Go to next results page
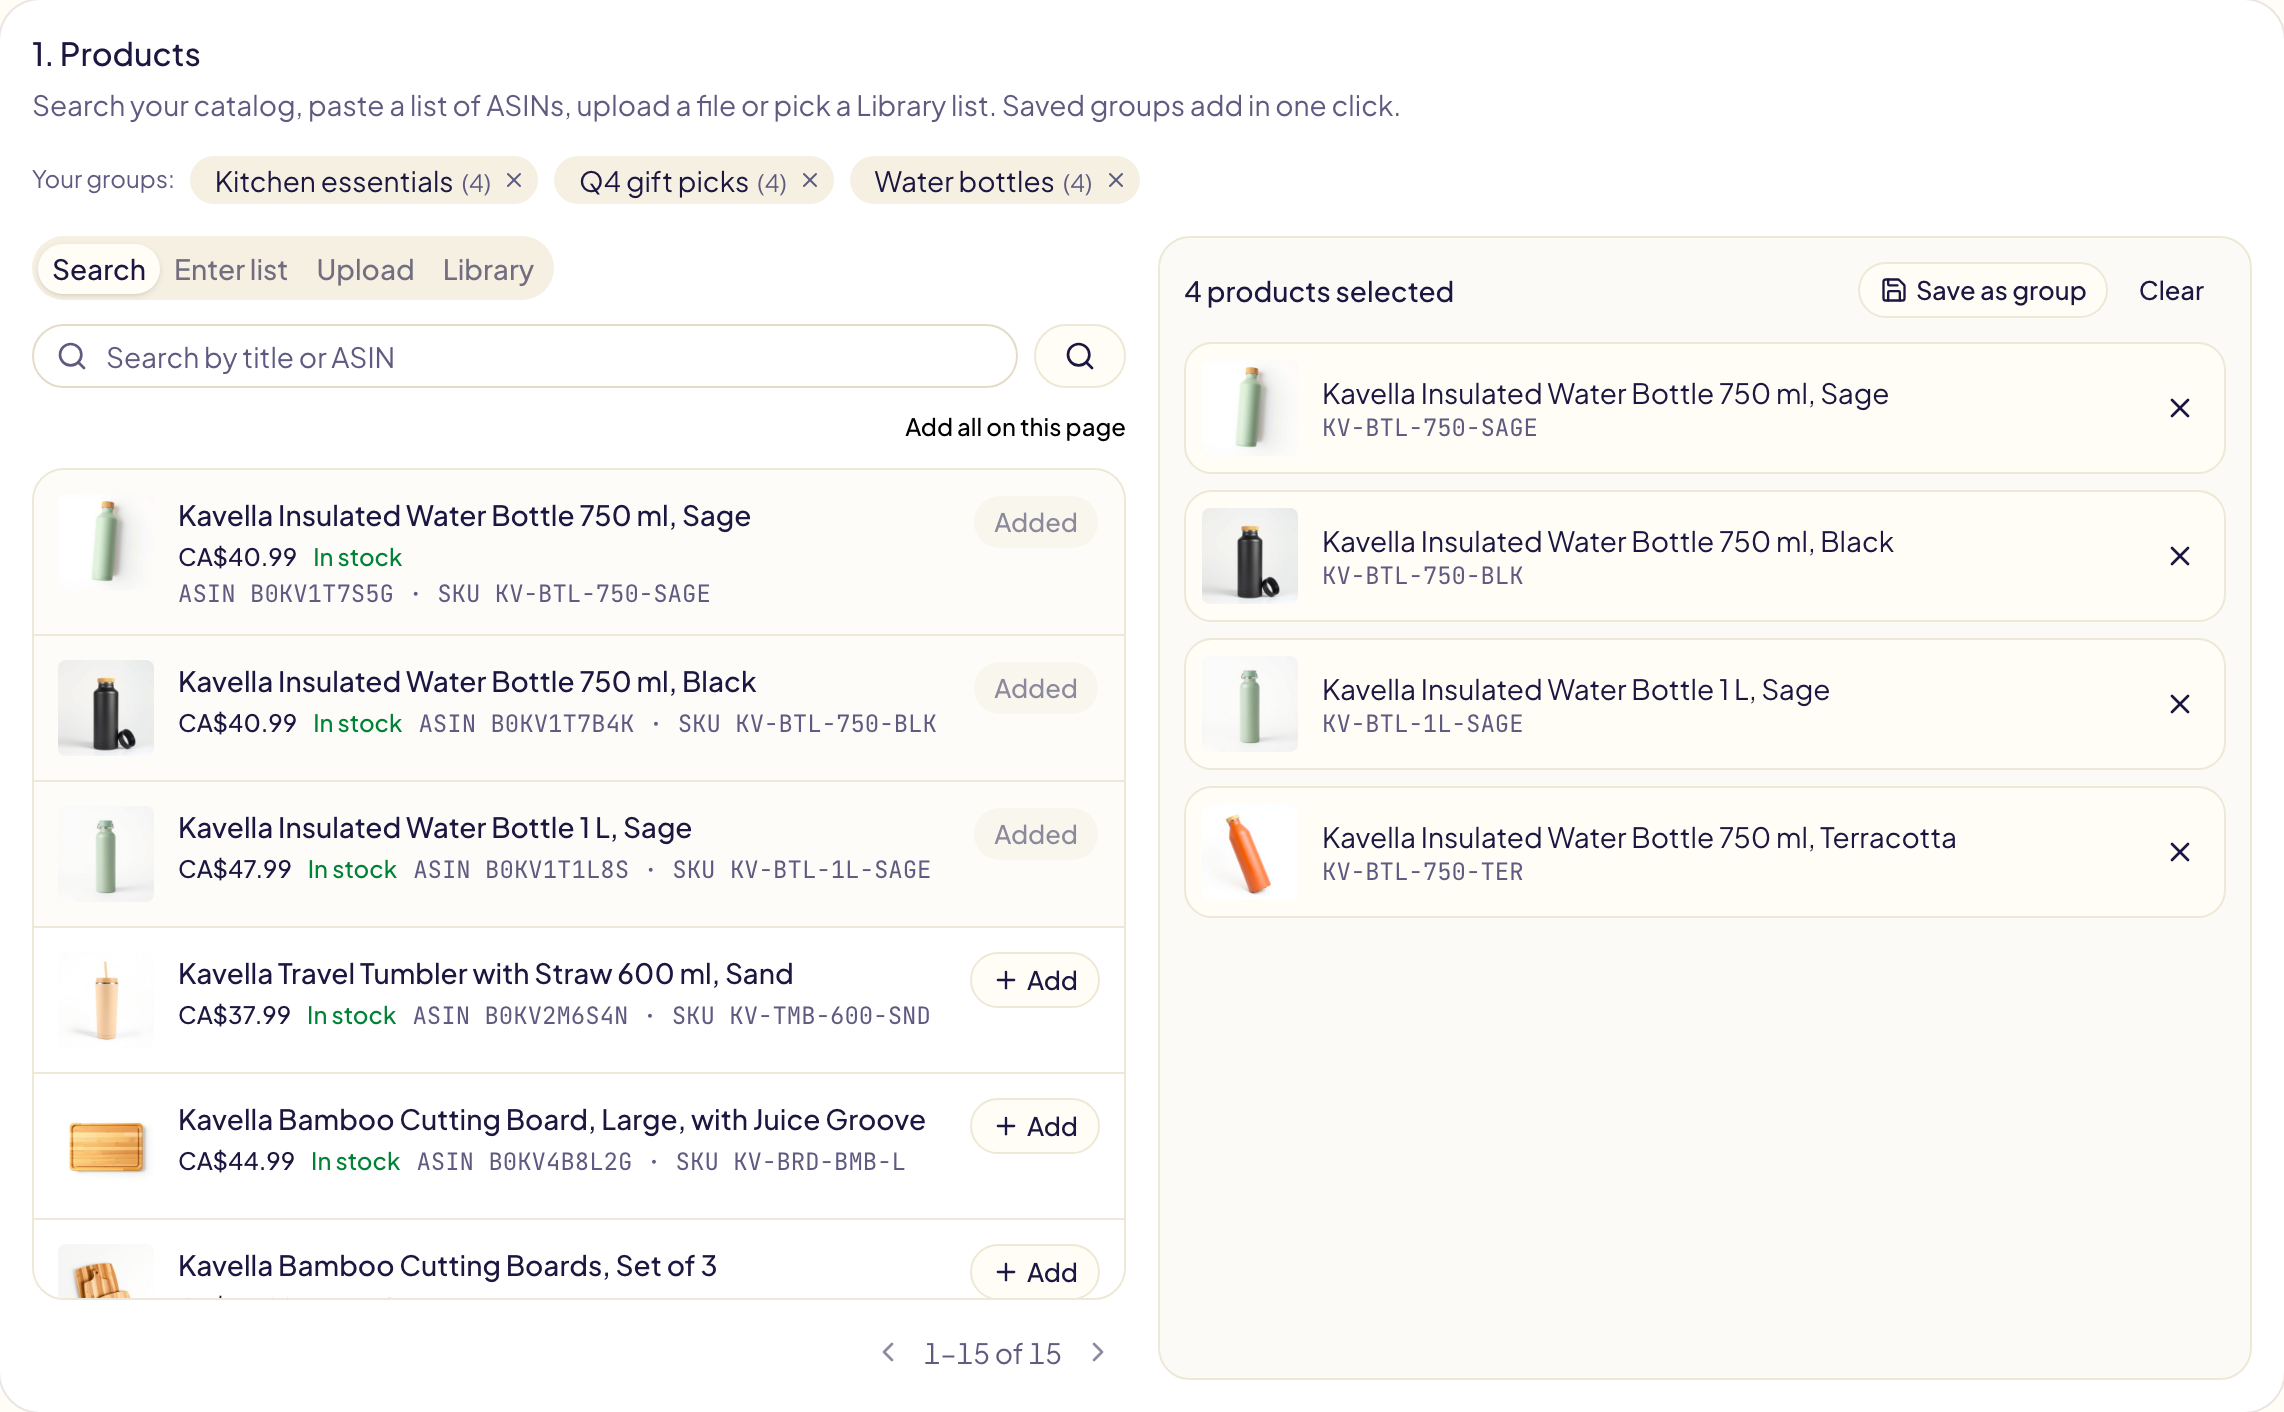2284x1412 pixels. tap(1098, 1353)
